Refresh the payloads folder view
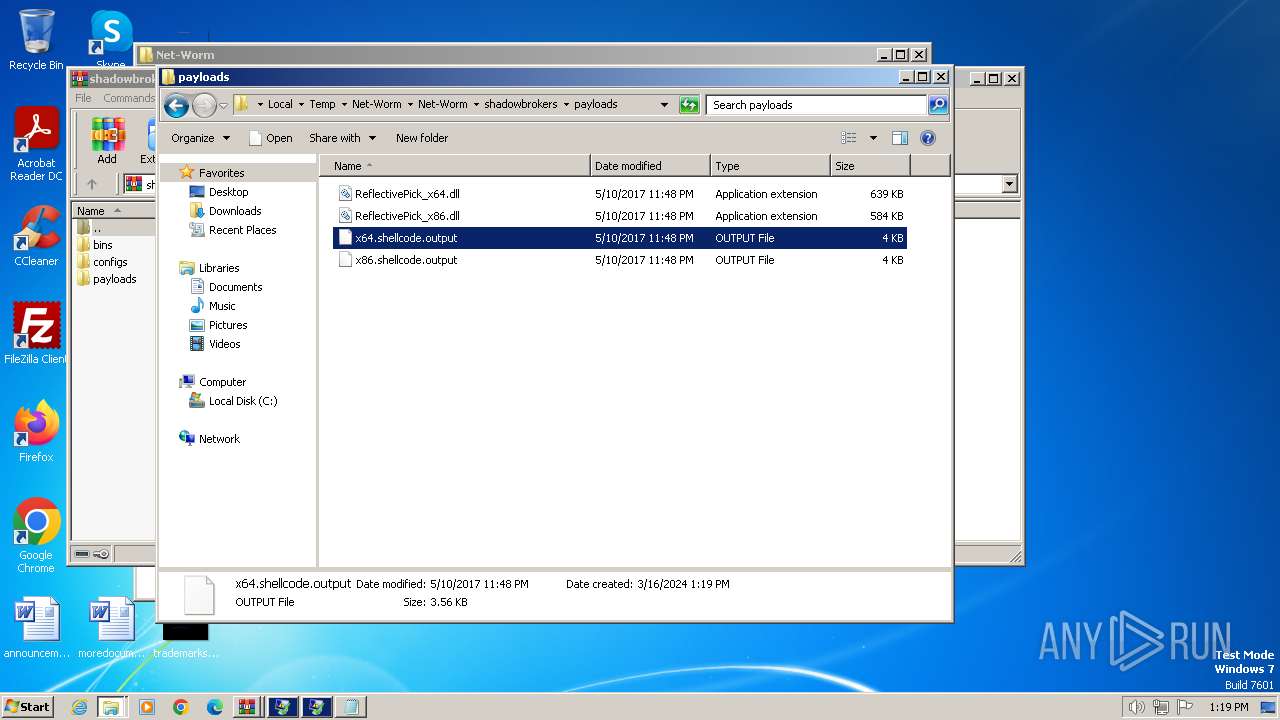This screenshot has width=1280, height=720. tap(689, 104)
